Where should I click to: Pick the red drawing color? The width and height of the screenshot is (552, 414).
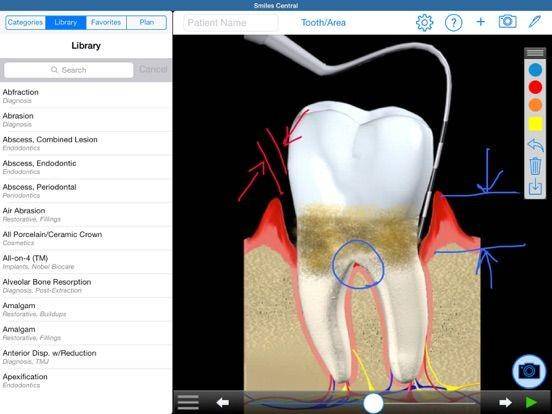click(x=535, y=87)
